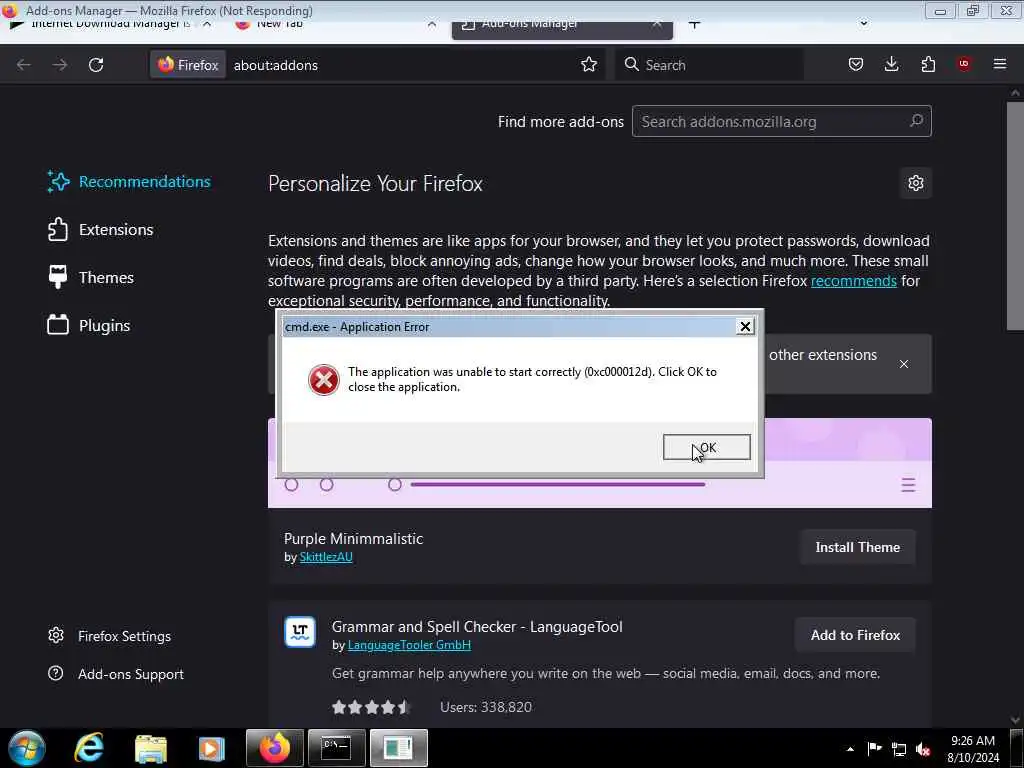
Task: Click the page vertical scrollbar
Action: coord(1015,216)
